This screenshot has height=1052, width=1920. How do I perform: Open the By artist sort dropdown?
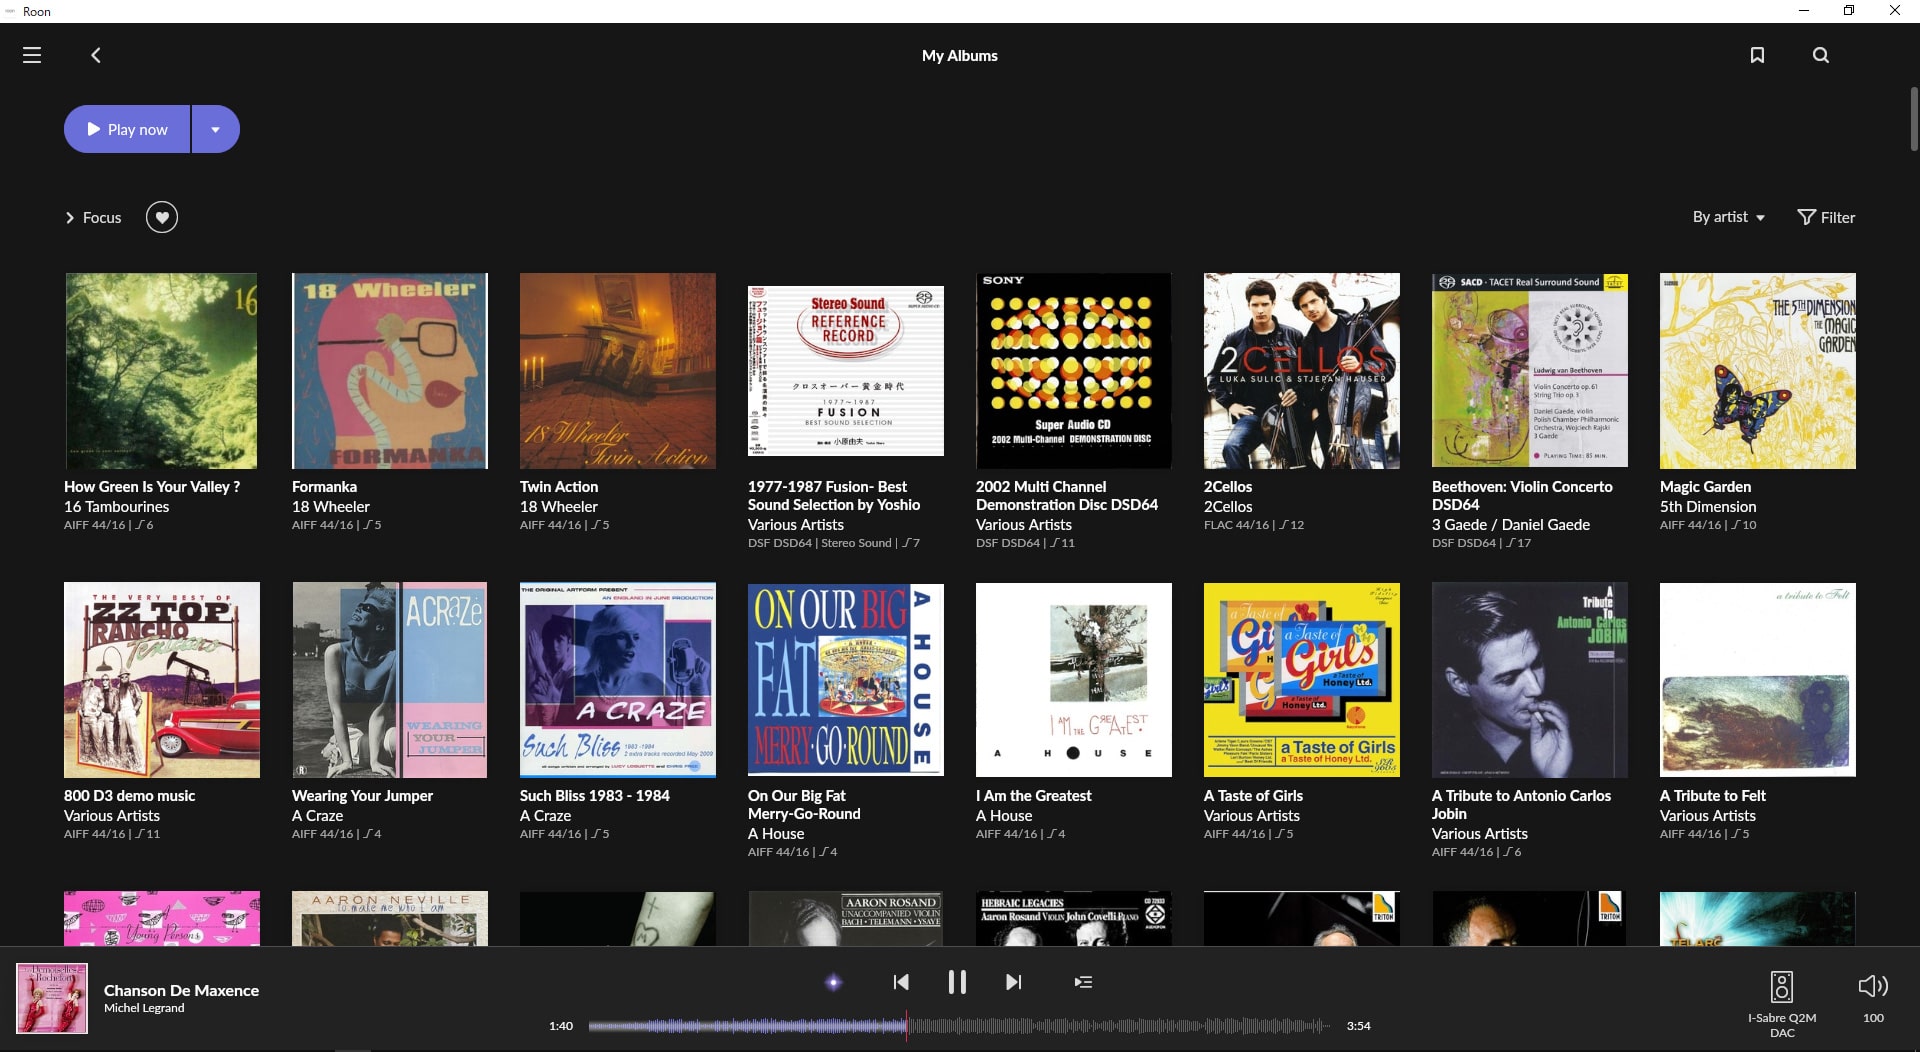coord(1729,217)
